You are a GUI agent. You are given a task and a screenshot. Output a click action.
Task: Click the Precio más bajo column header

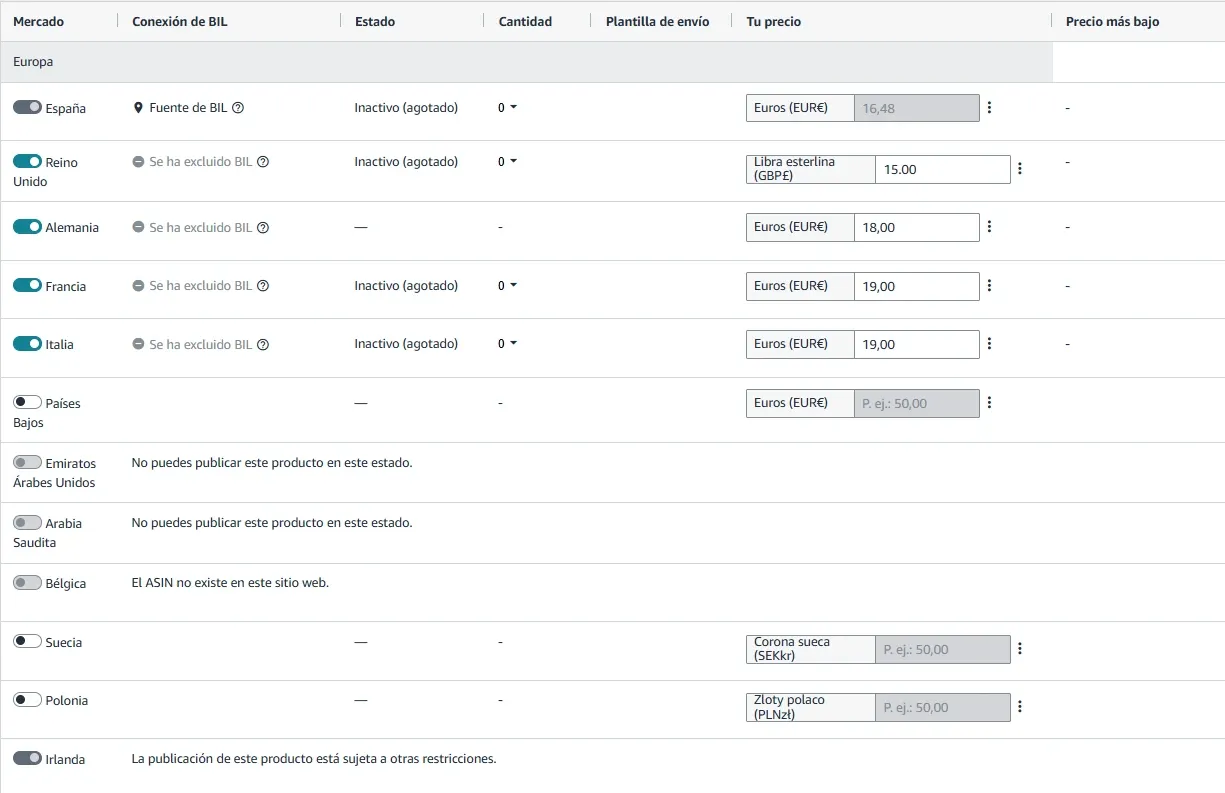point(1113,22)
